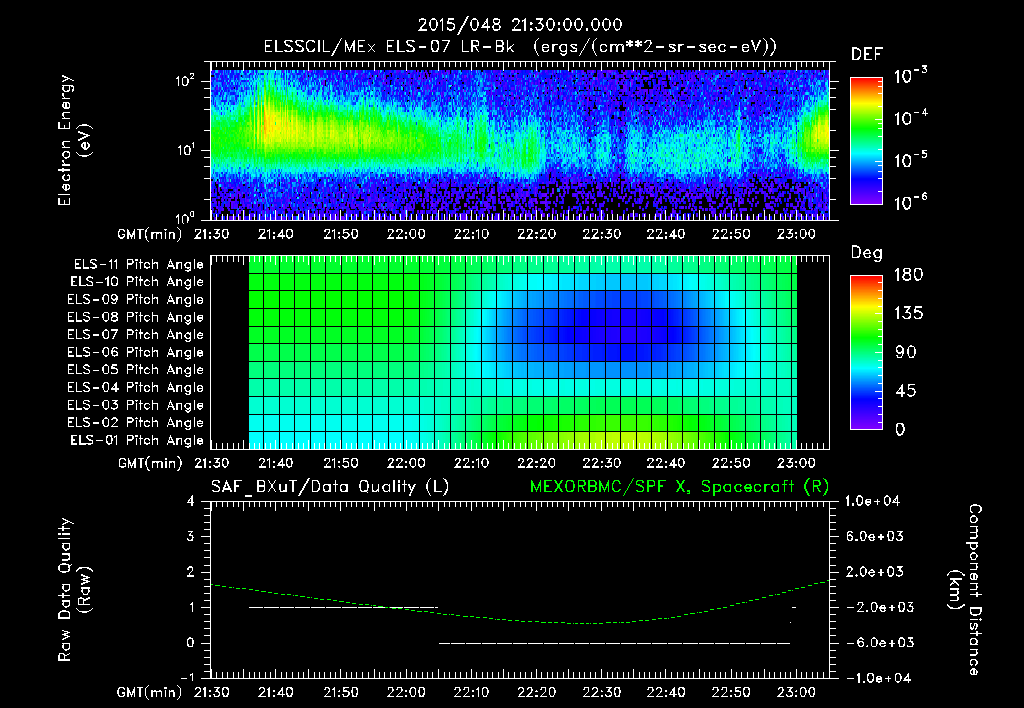The height and width of the screenshot is (708, 1024).
Task: Click the GMT(min) label under pitch angle panel
Action: click(150, 464)
